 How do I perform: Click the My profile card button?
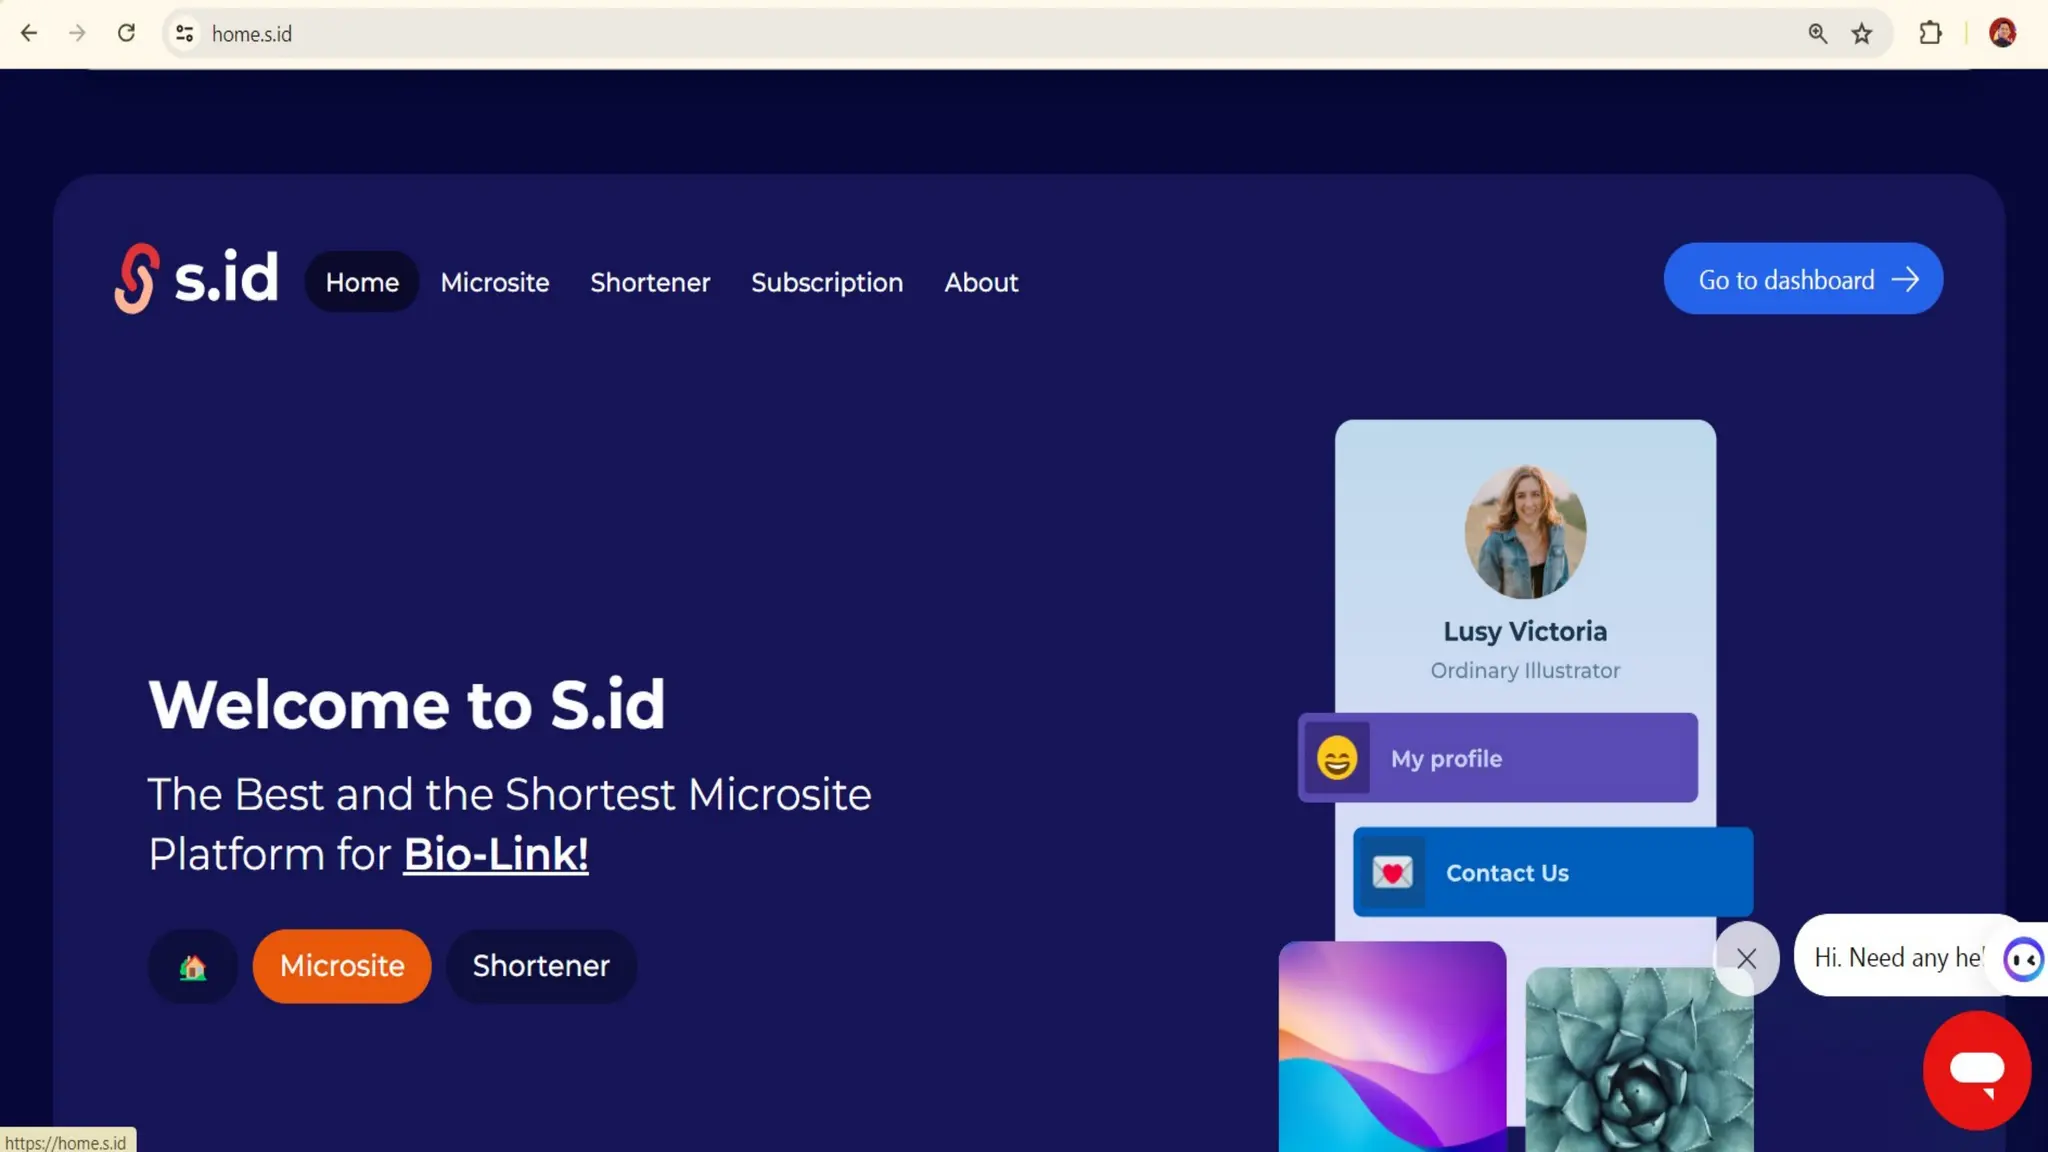coord(1498,758)
